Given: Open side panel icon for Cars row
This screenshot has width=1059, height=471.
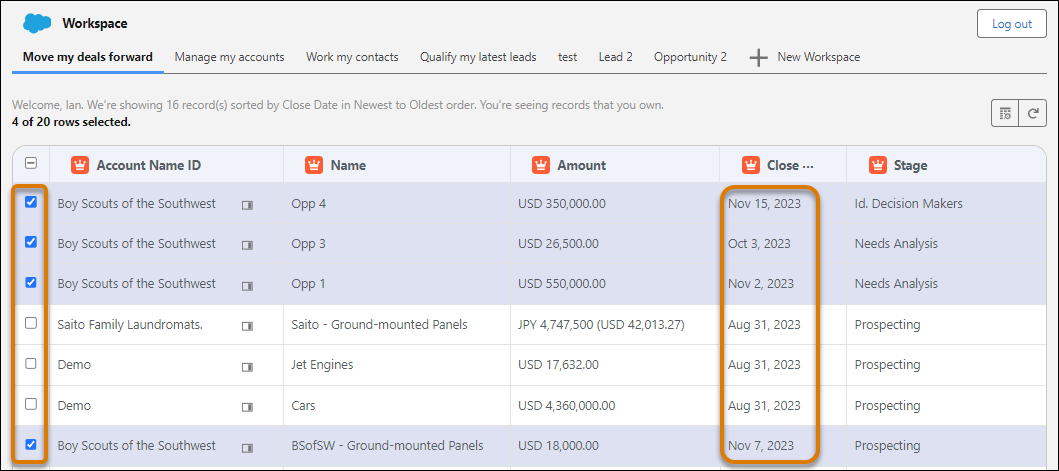Looking at the screenshot, I should [247, 407].
